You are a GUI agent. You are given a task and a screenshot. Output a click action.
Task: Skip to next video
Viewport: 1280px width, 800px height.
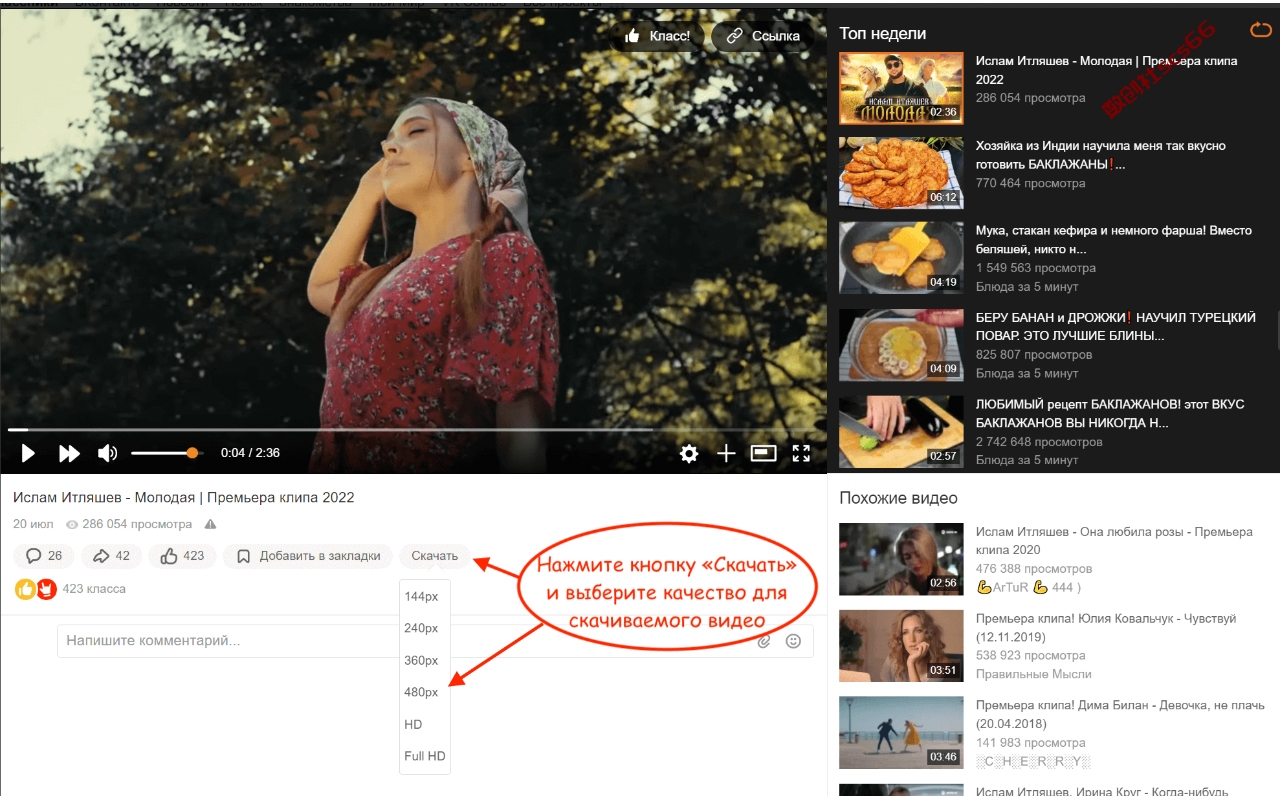[x=69, y=454]
